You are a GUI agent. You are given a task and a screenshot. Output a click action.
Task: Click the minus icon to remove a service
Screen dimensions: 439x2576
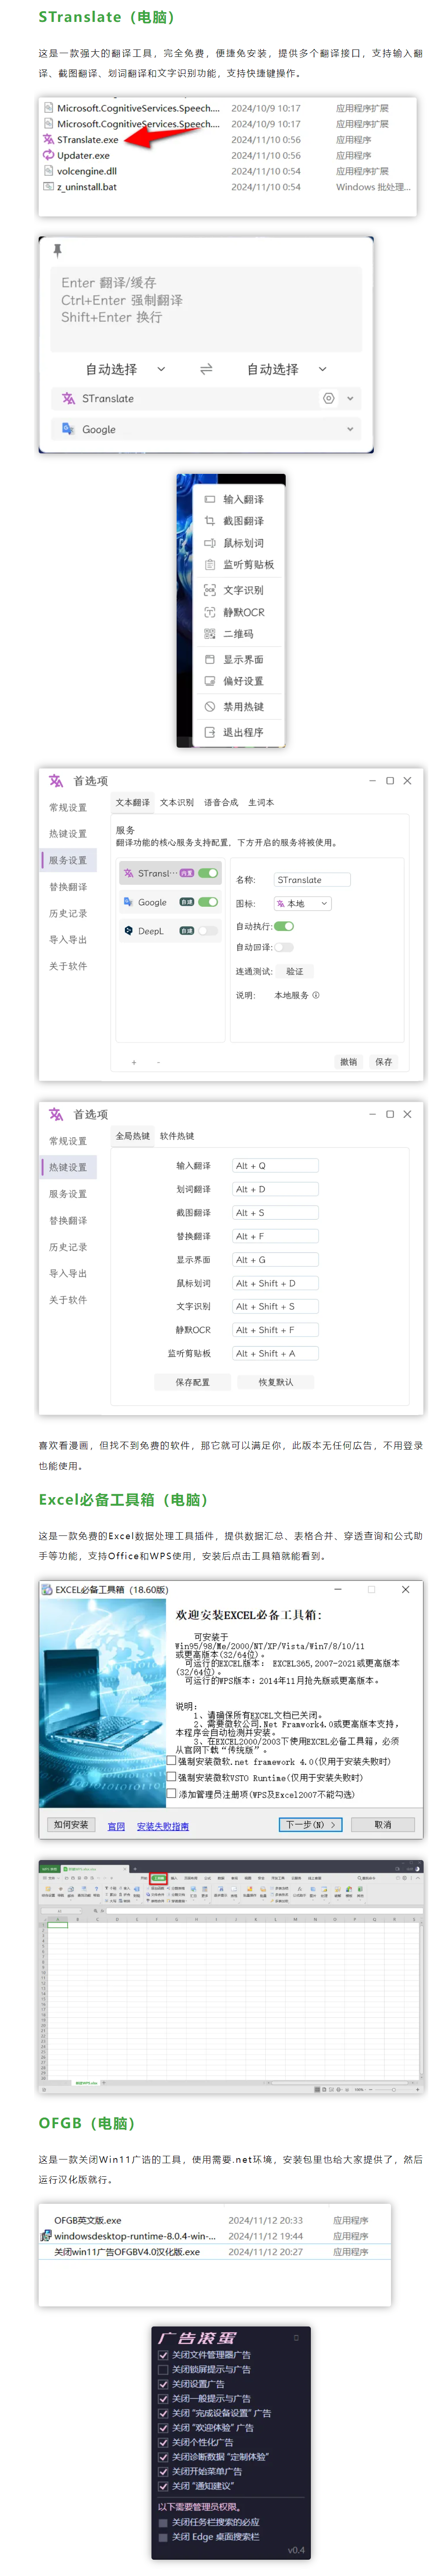click(x=158, y=1062)
